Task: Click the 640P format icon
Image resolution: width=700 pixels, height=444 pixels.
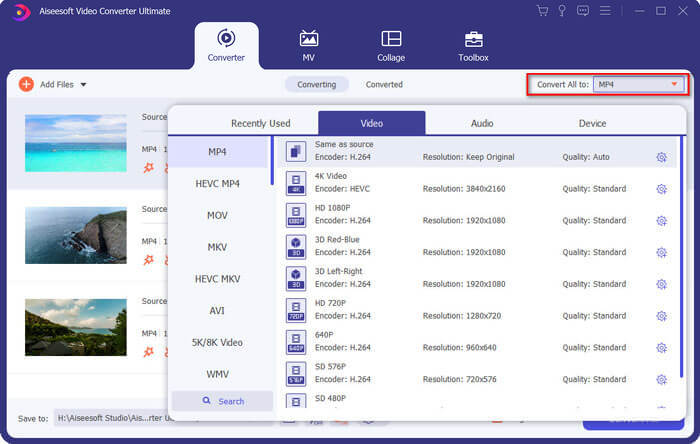Action: [x=296, y=342]
